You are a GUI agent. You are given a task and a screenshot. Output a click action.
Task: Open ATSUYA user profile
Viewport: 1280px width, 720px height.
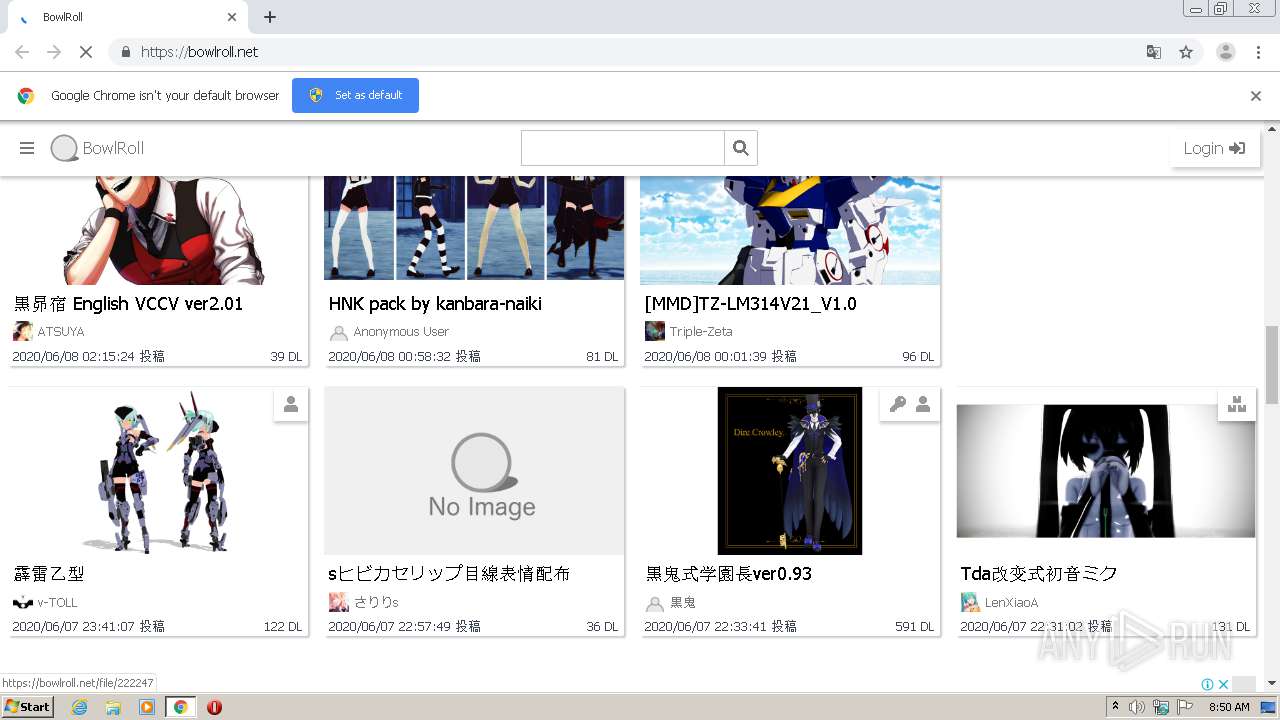coord(61,331)
